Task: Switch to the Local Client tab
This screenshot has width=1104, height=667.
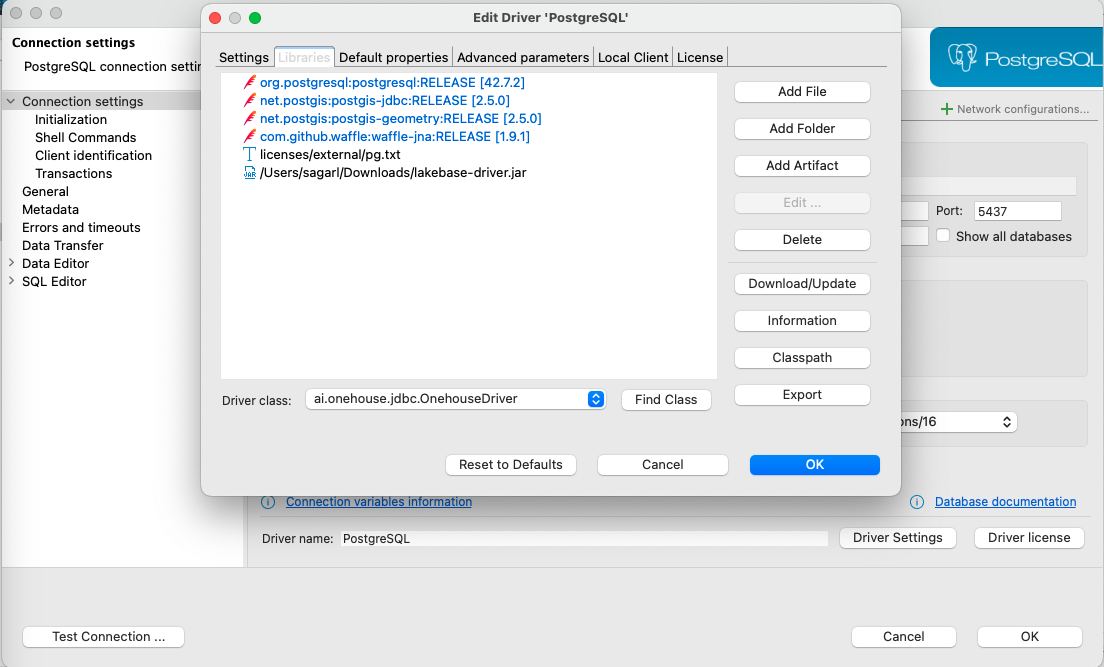Action: (633, 57)
